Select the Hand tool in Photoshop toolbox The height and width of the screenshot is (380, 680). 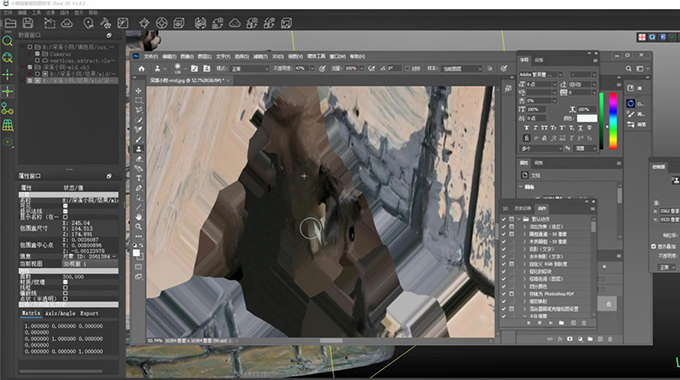pyautogui.click(x=138, y=217)
